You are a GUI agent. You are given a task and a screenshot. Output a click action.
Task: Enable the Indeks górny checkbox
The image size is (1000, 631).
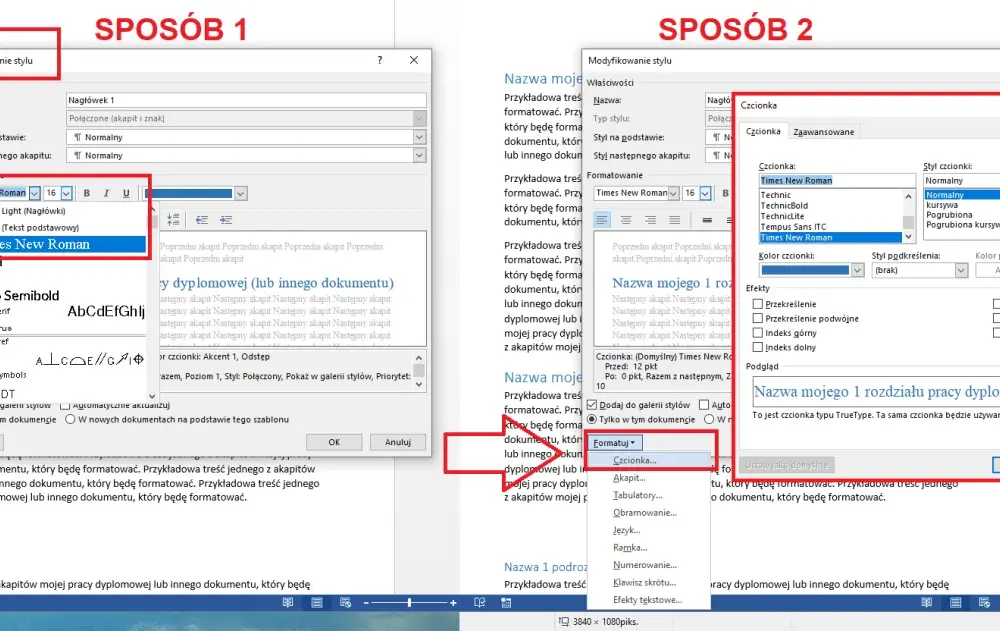tap(758, 333)
